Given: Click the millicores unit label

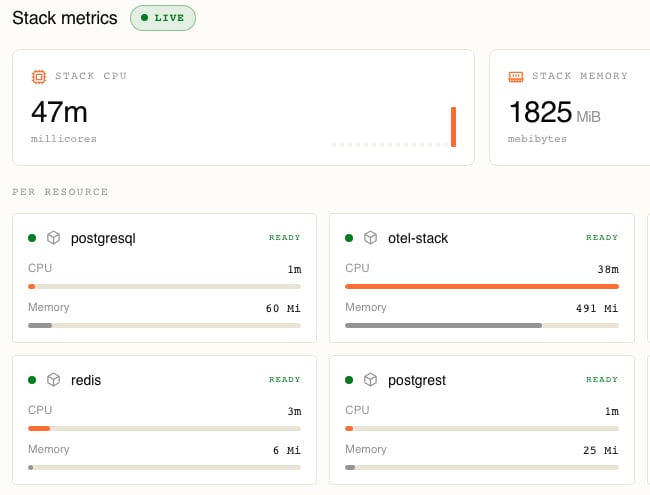Looking at the screenshot, I should coord(64,138).
